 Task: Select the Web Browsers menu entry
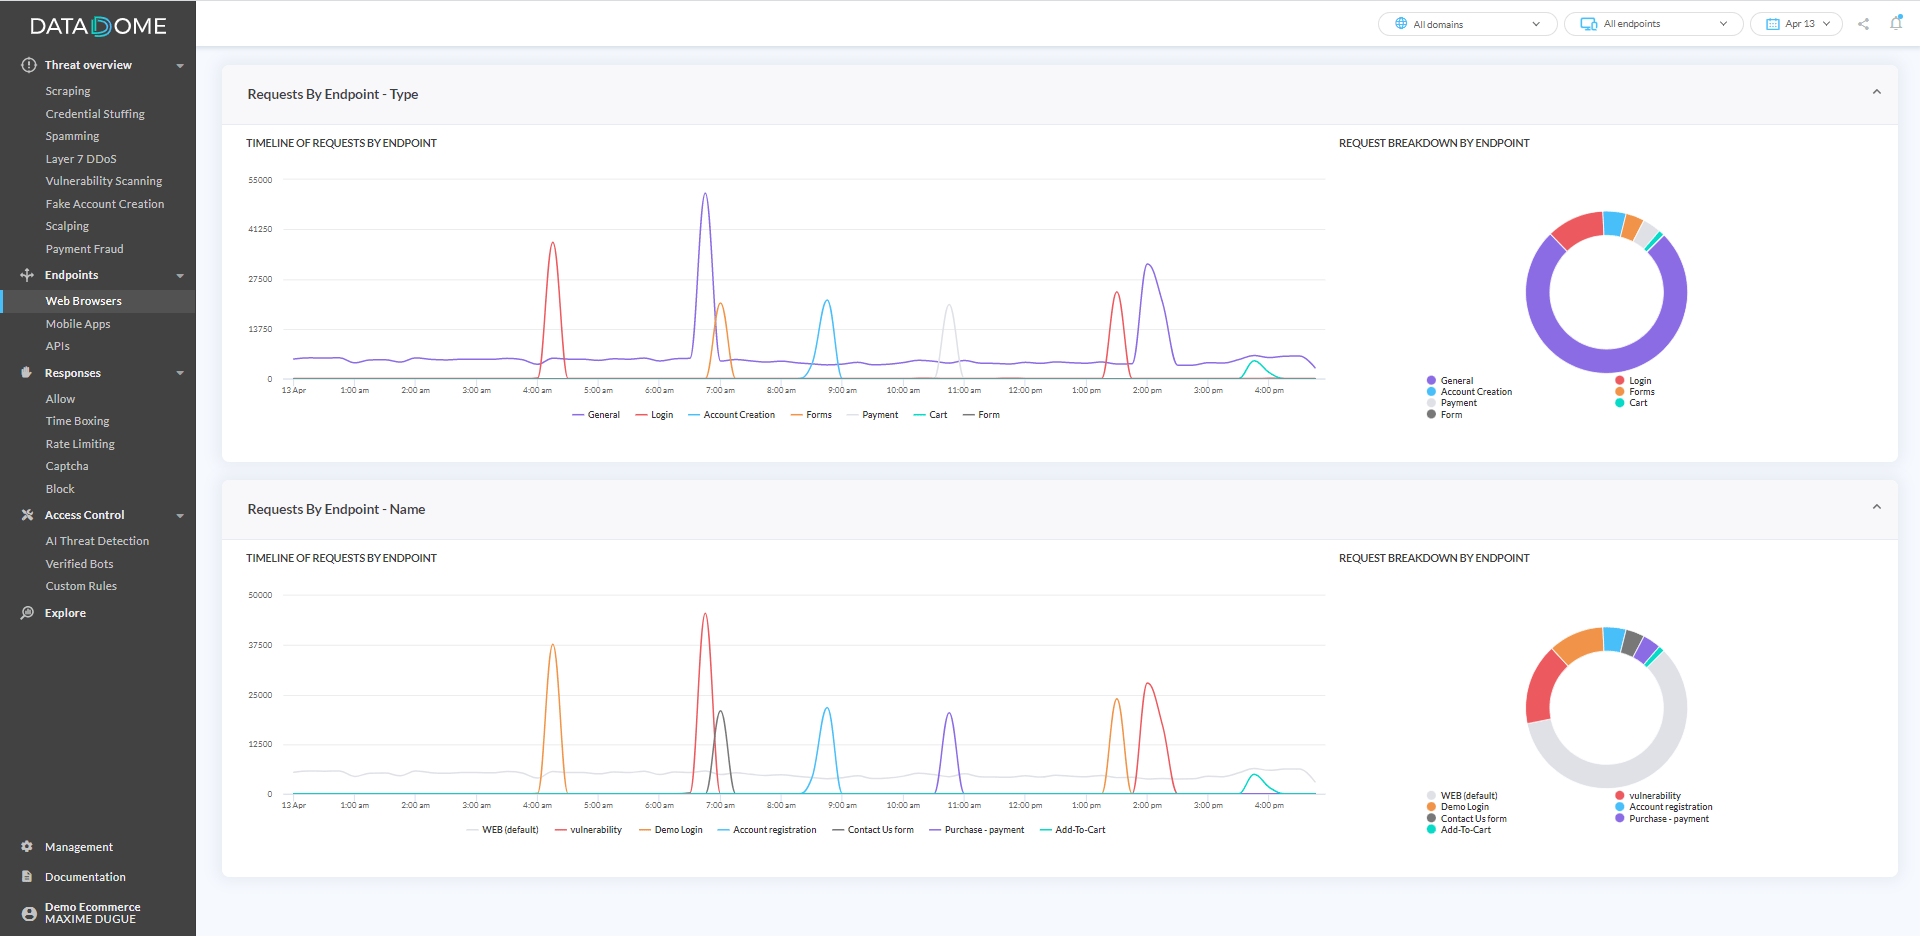84,300
